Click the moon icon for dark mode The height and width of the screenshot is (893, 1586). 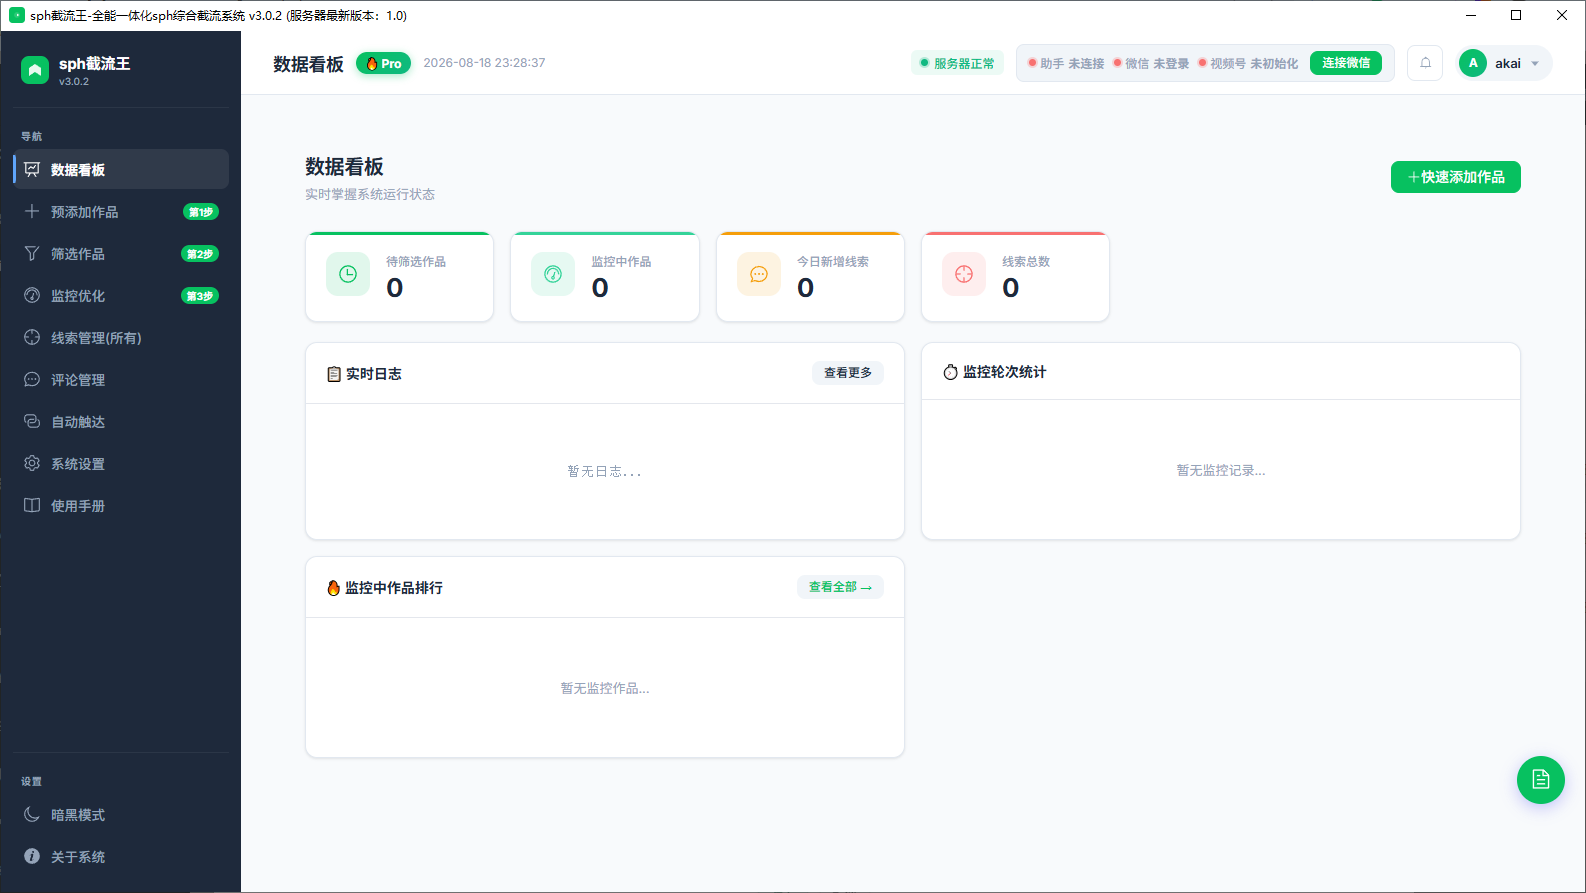click(32, 814)
